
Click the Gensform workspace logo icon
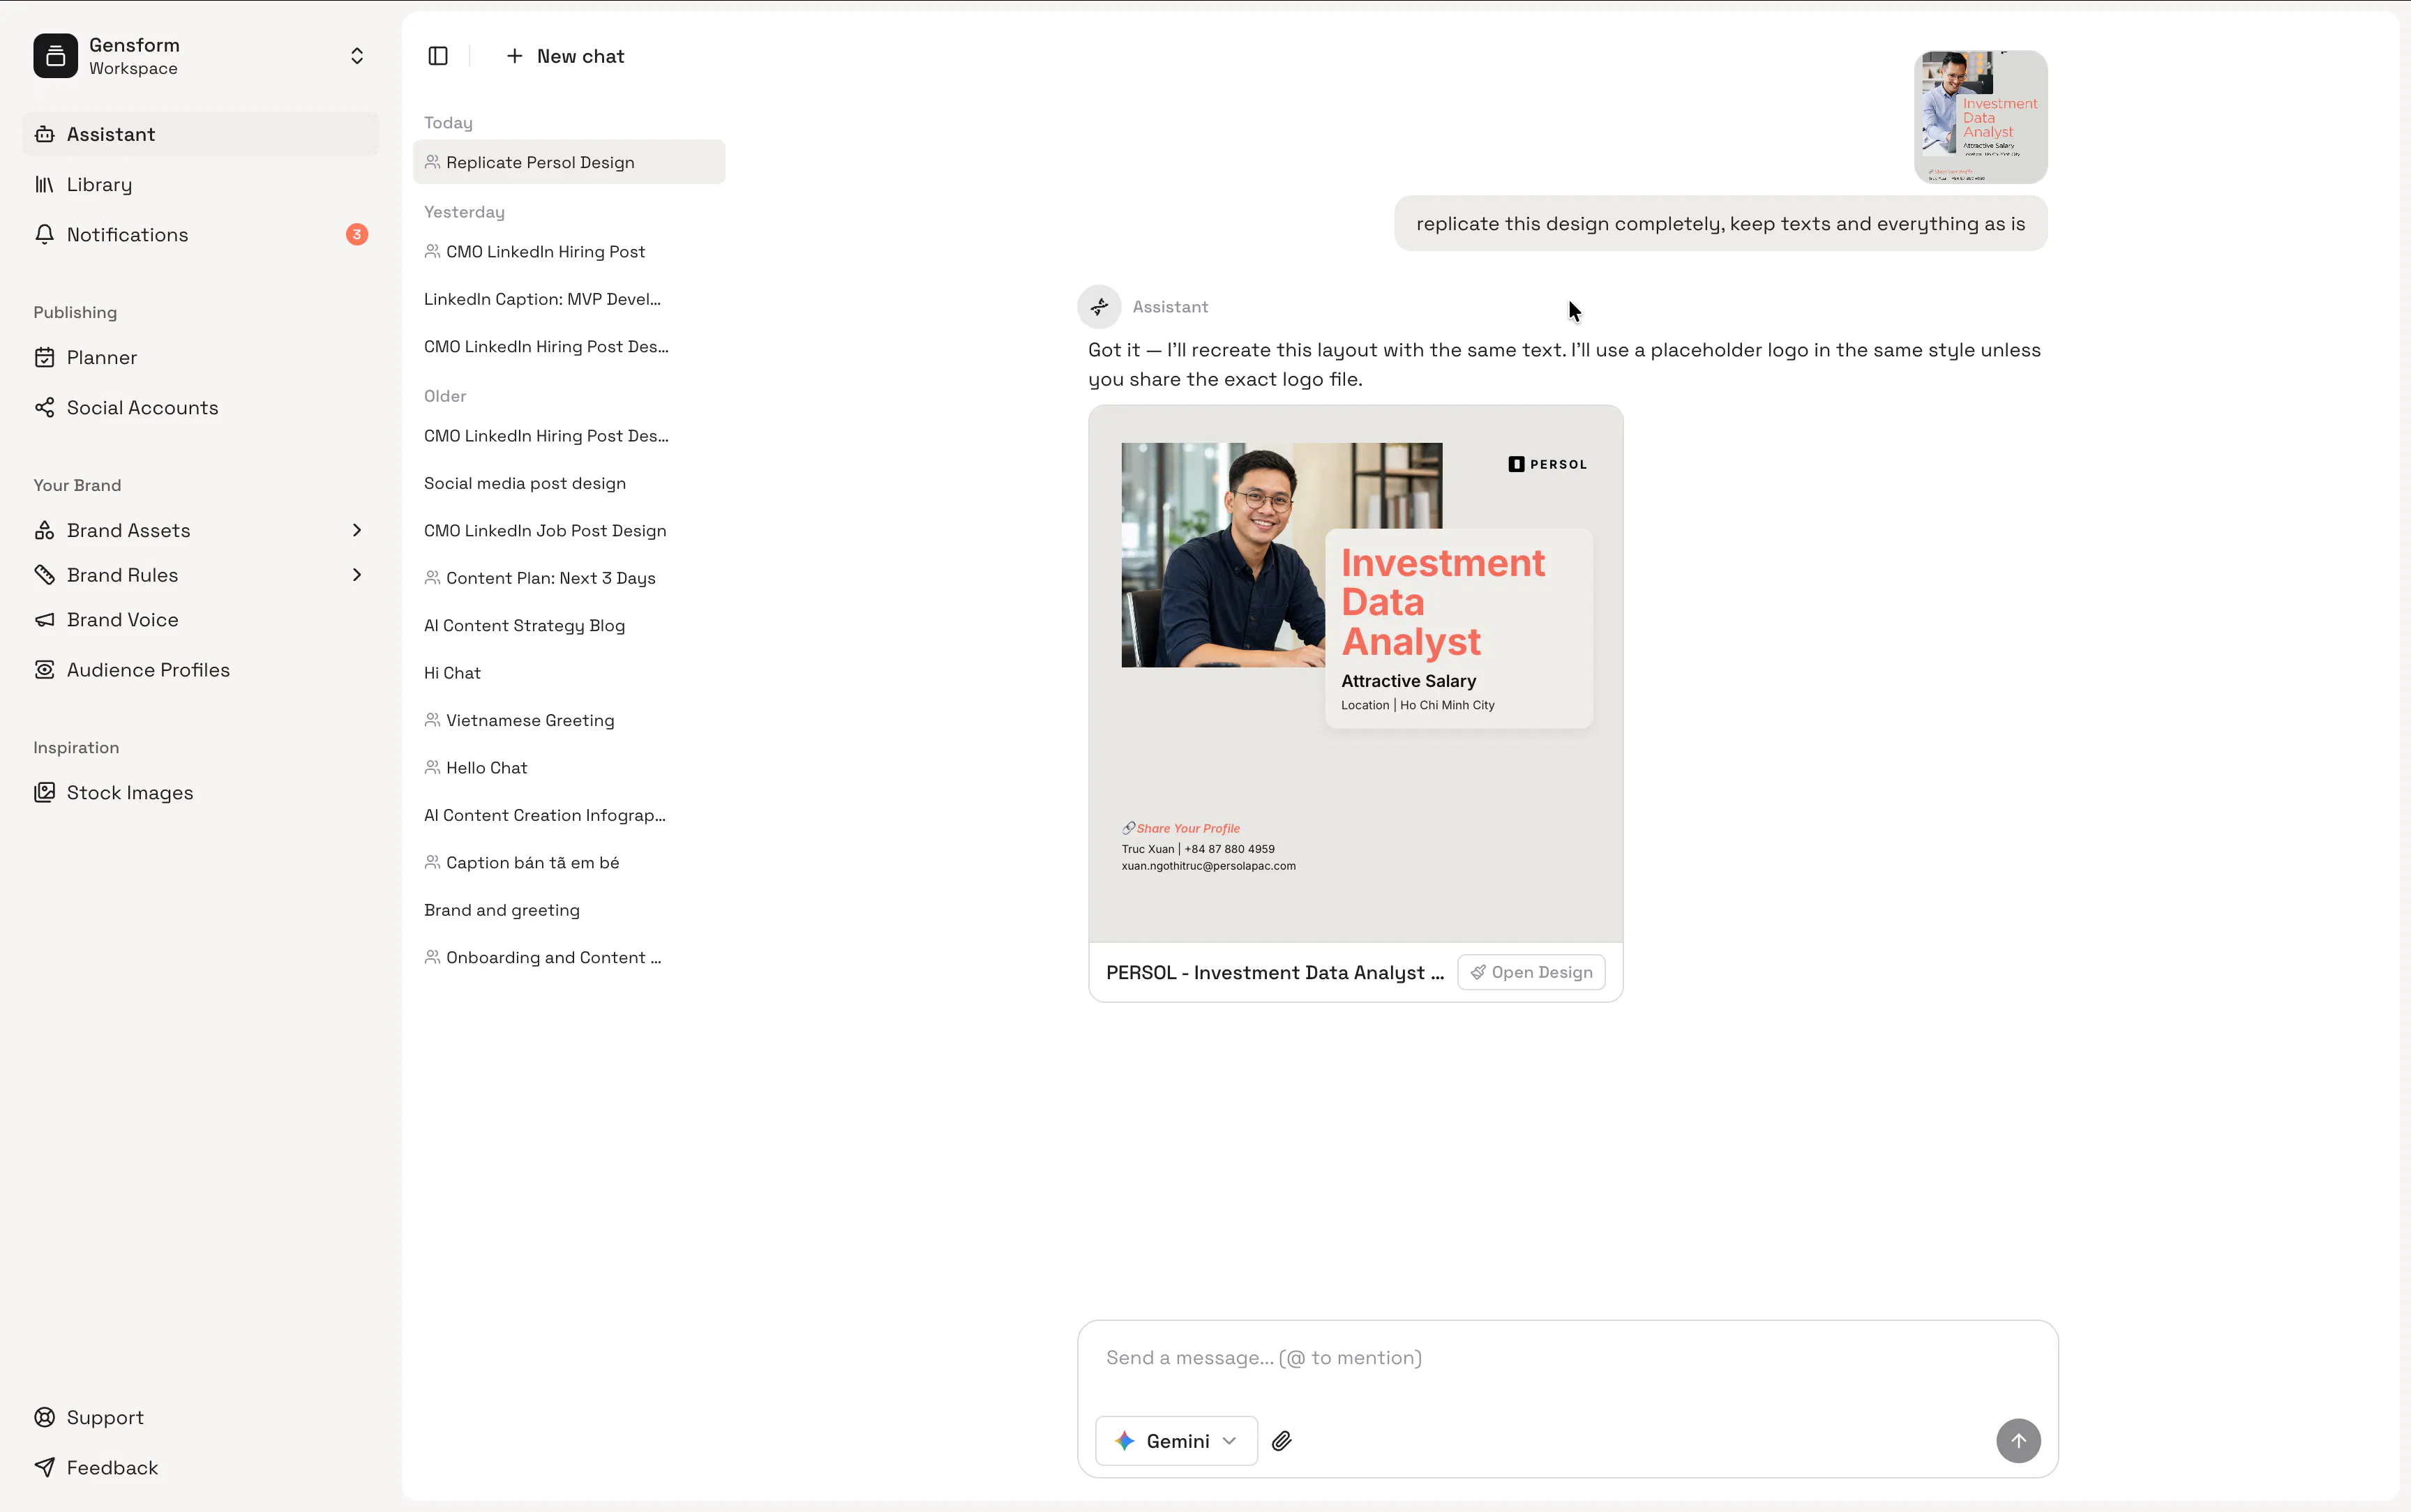pyautogui.click(x=55, y=56)
